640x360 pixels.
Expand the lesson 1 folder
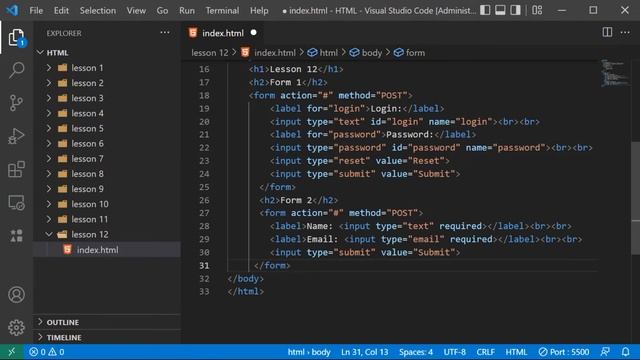click(49, 68)
